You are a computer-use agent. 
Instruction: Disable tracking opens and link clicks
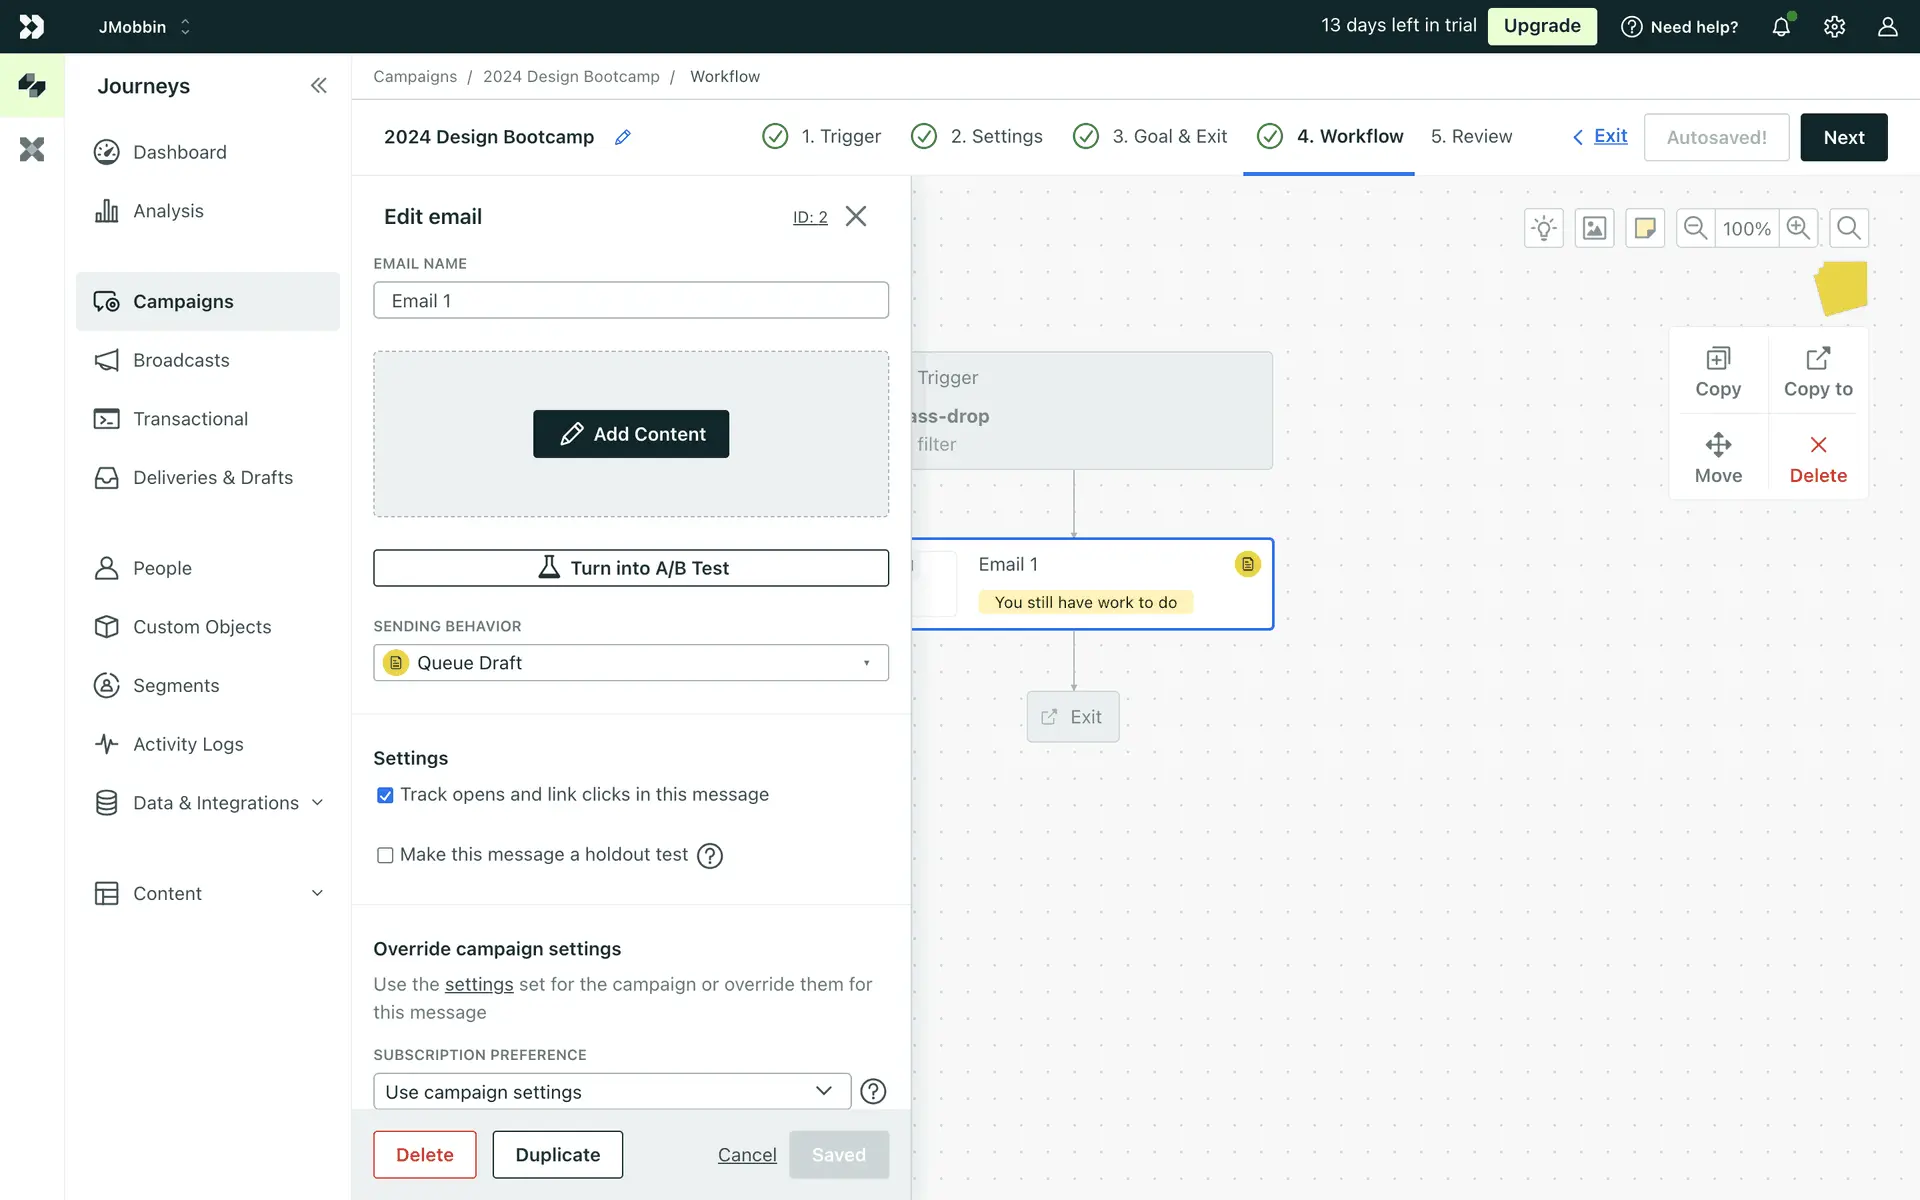click(x=385, y=795)
